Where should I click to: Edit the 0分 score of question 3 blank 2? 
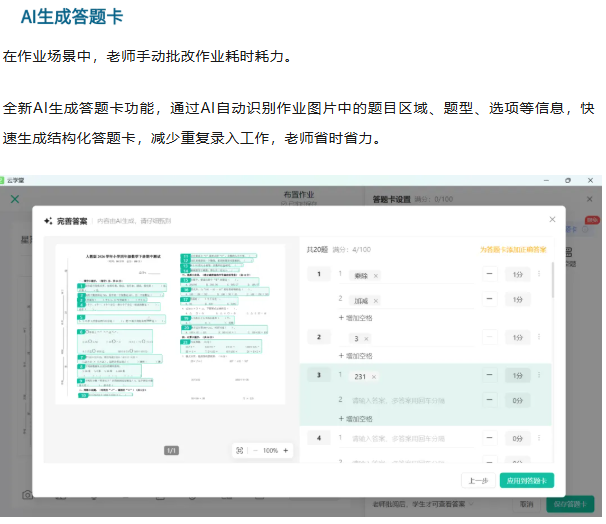tap(517, 400)
